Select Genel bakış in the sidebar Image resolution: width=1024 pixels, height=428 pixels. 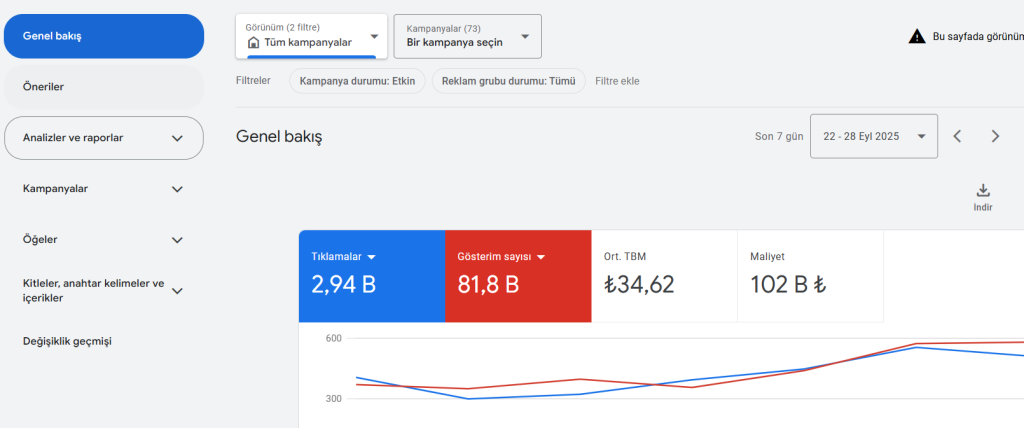pyautogui.click(x=104, y=36)
